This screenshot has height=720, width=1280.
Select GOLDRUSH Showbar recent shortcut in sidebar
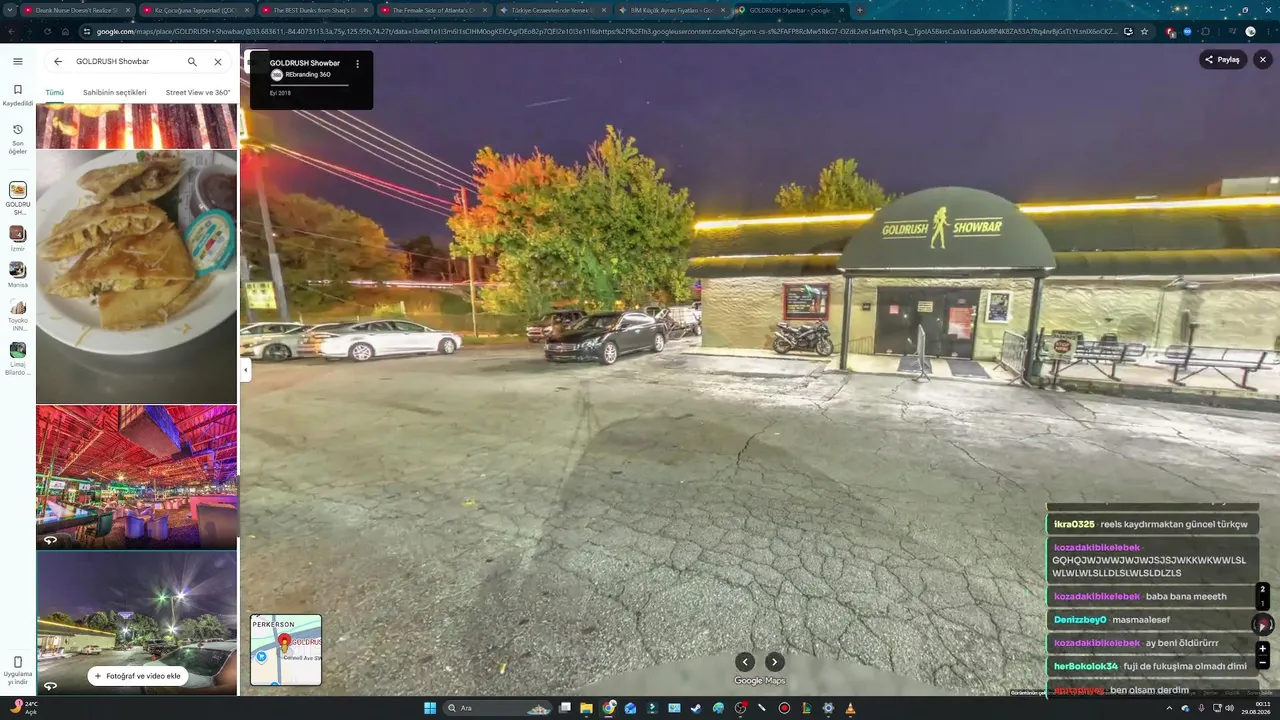[18, 198]
